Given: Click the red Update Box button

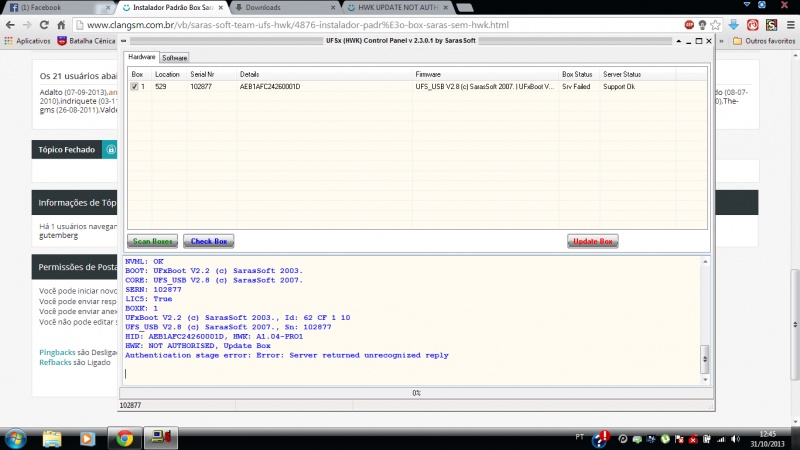Looking at the screenshot, I should 592,241.
